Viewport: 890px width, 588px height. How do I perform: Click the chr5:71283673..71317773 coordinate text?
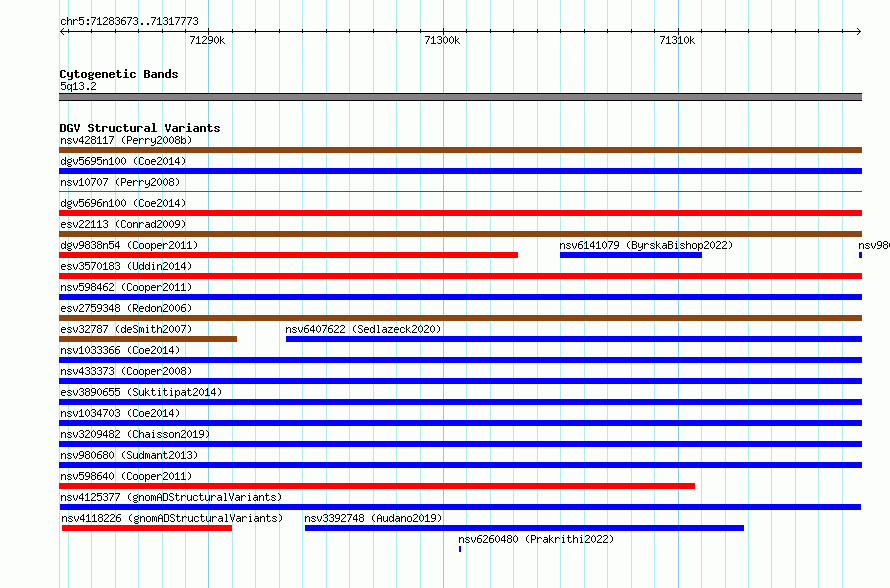(x=129, y=21)
